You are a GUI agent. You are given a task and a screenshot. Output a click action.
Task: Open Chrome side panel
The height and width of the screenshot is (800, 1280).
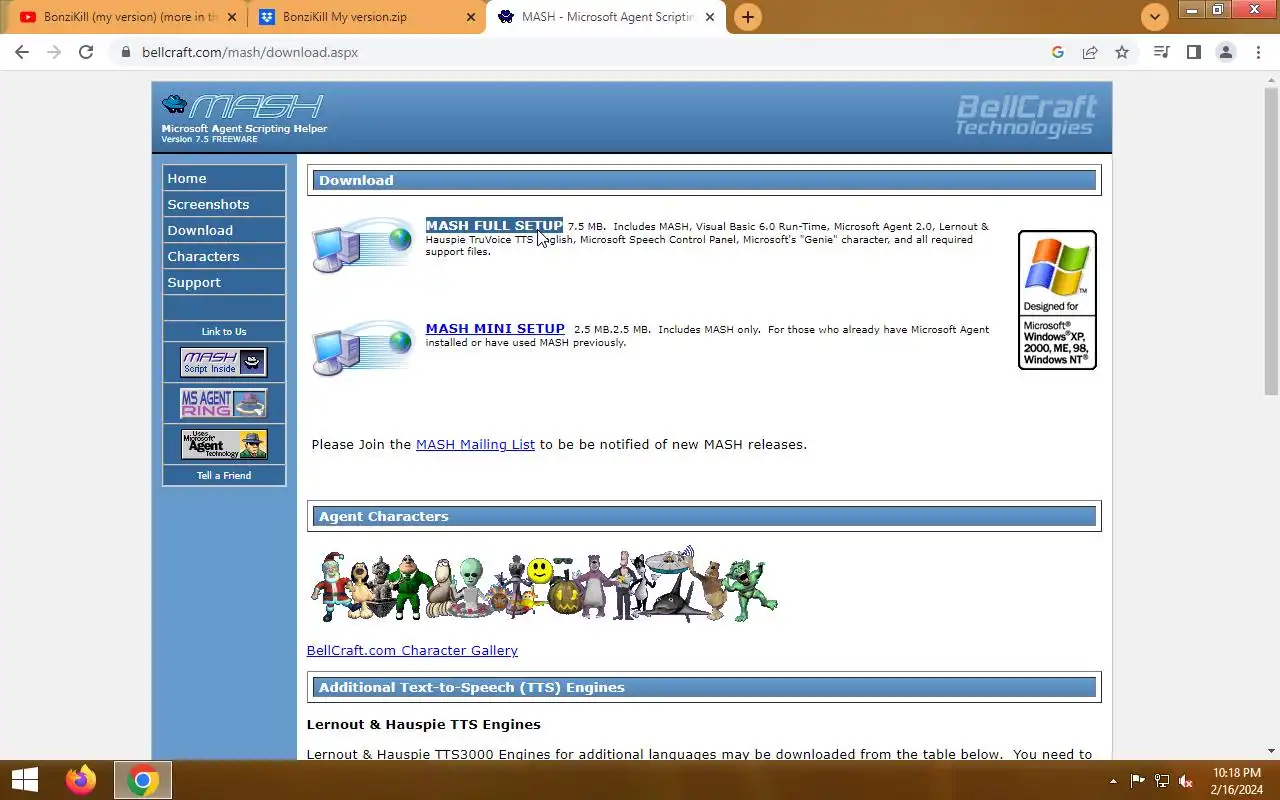[1193, 52]
